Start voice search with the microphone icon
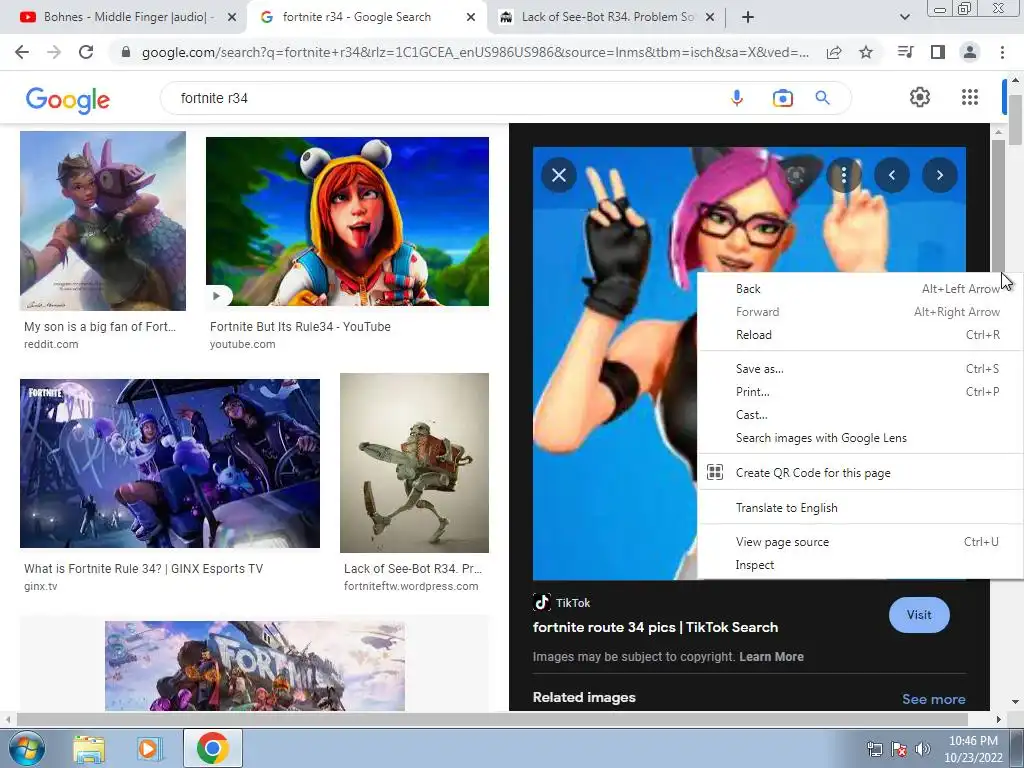 click(737, 98)
